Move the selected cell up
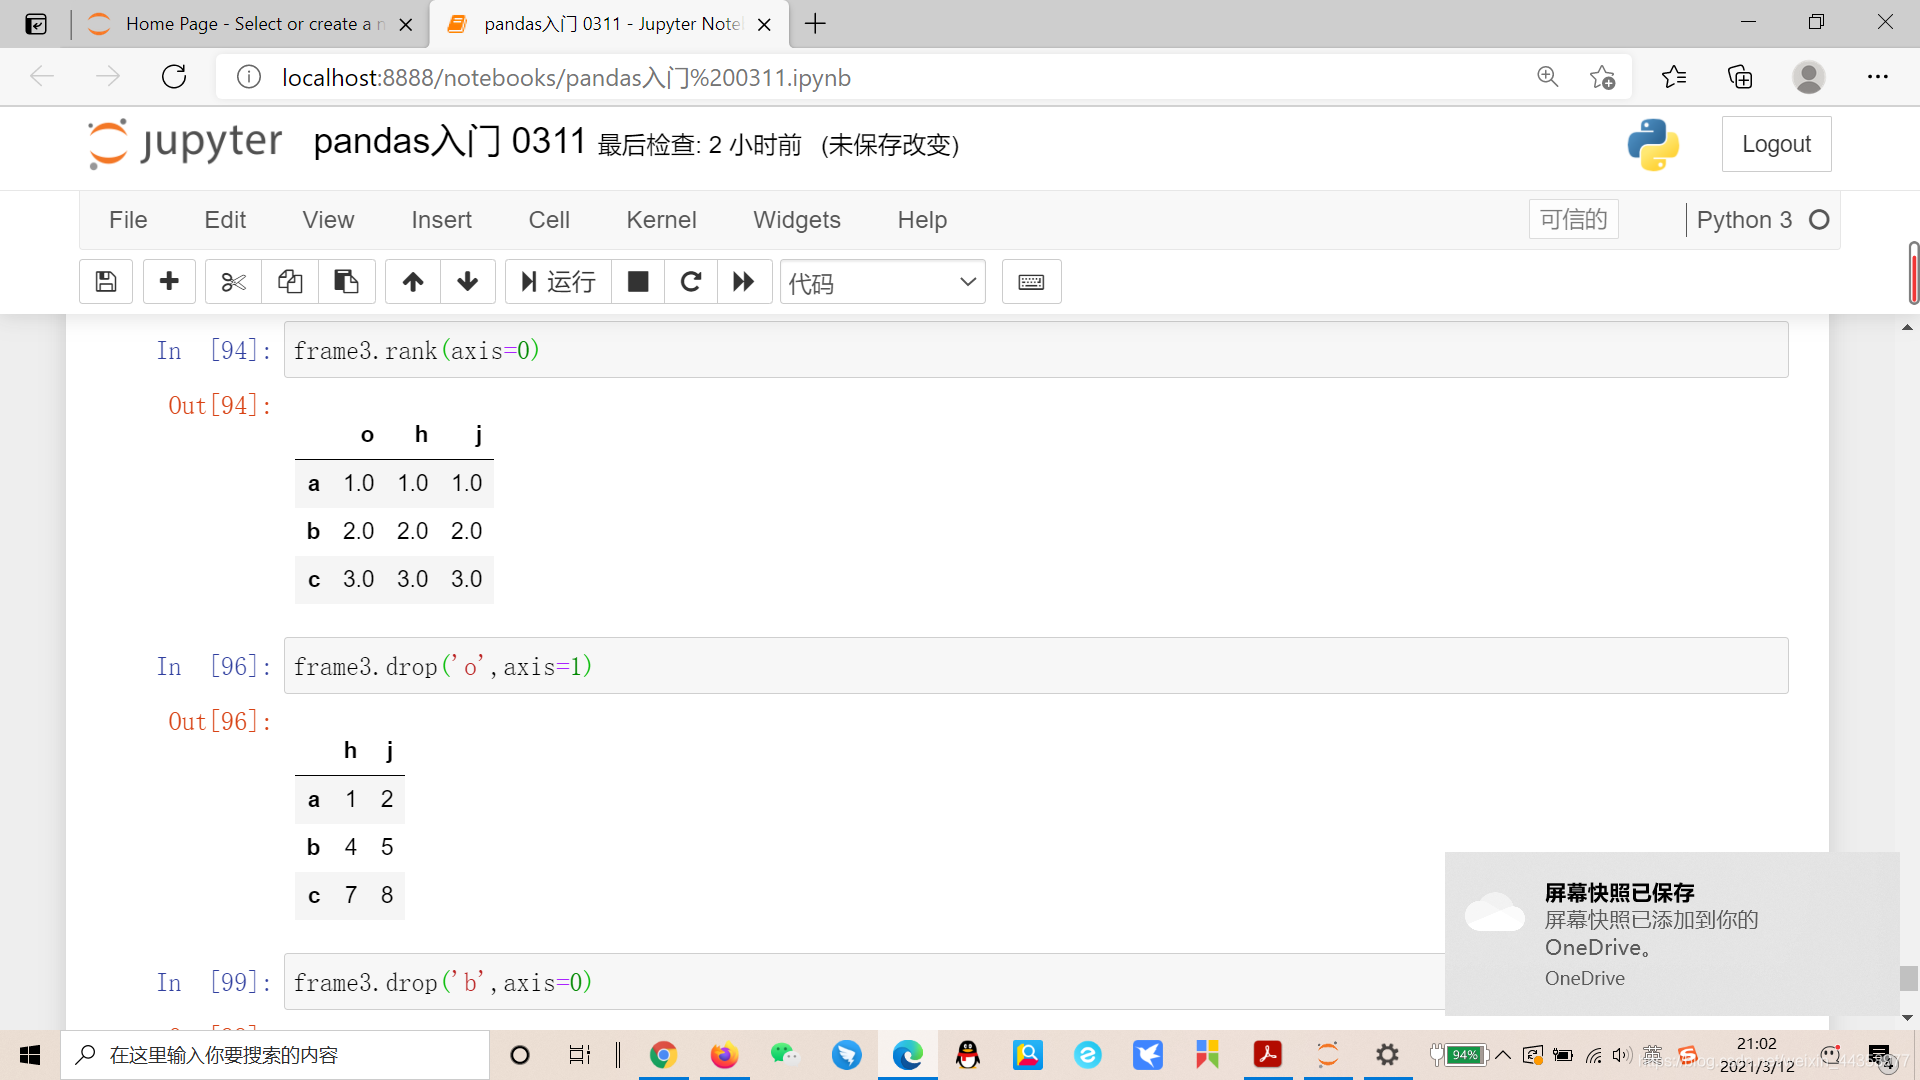This screenshot has width=1920, height=1080. [x=412, y=281]
